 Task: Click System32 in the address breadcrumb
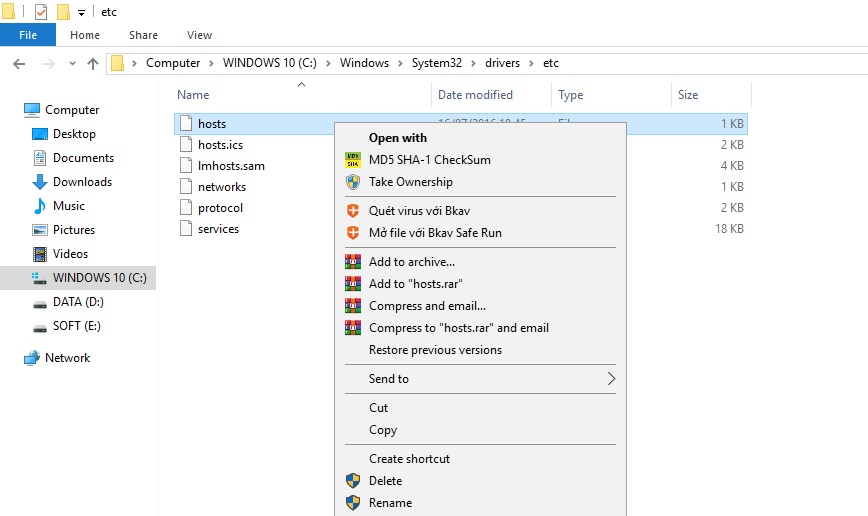coord(437,63)
